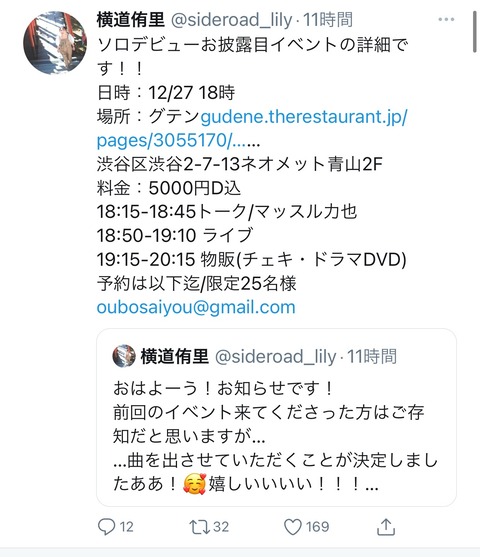
Task: Open the @sideroad_lily handle at the top
Action: tap(232, 20)
